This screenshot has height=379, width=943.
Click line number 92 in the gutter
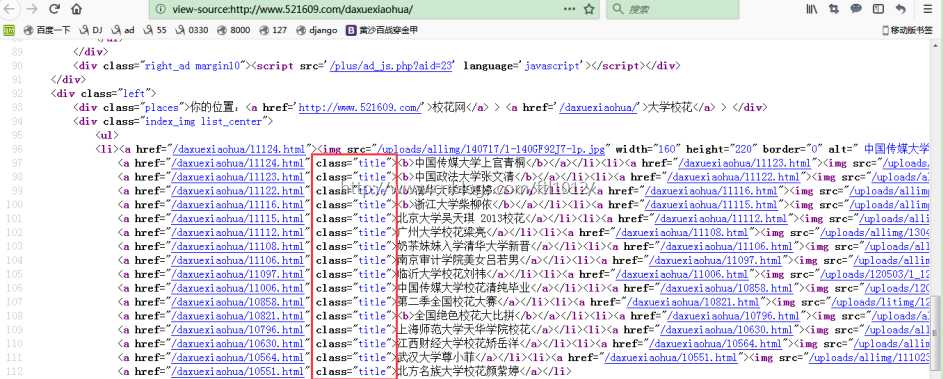17,93
